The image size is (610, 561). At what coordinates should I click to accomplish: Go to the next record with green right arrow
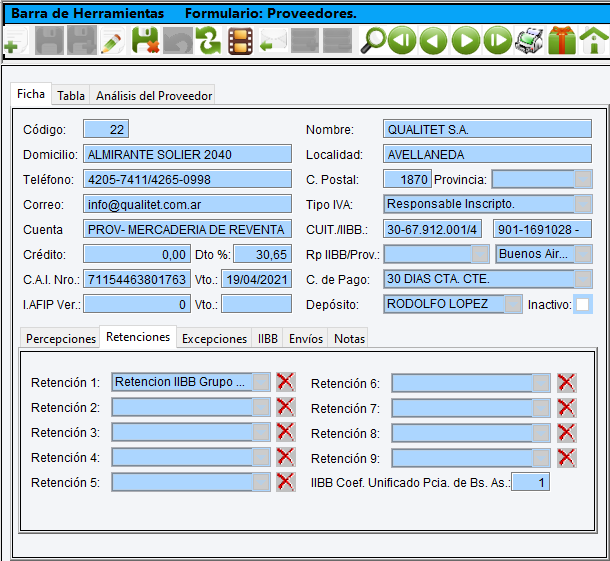(x=466, y=40)
